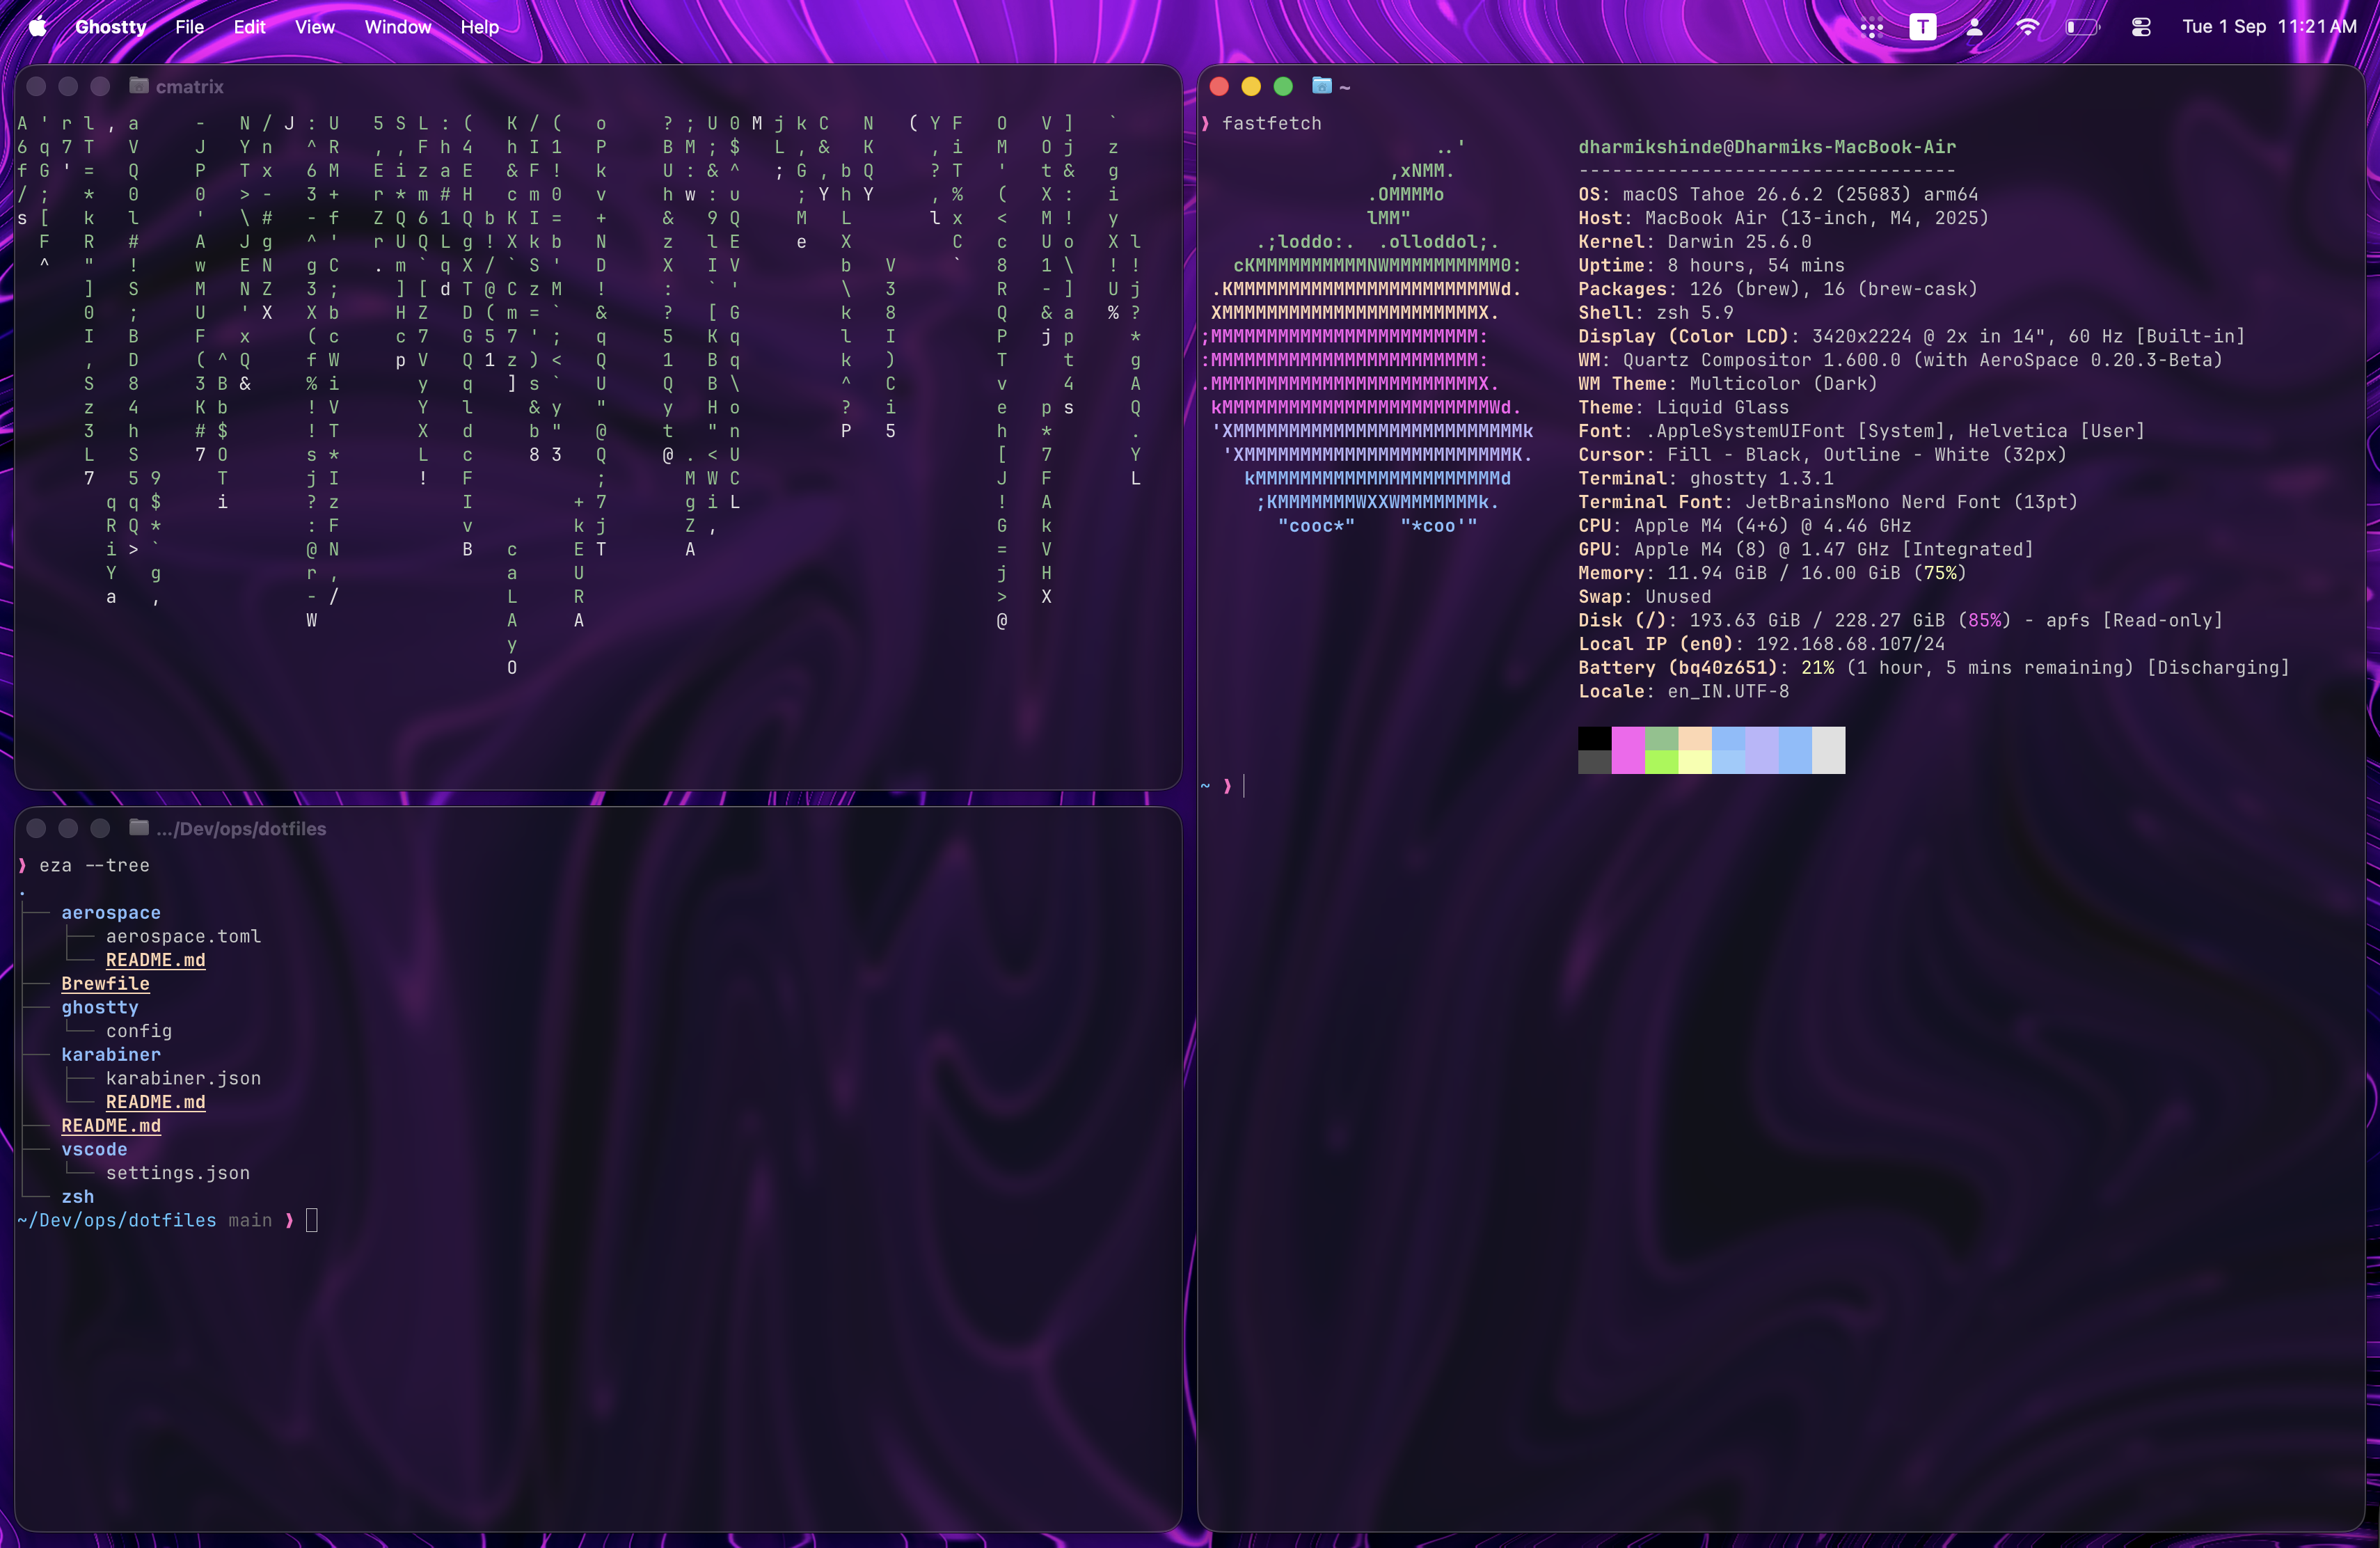Viewport: 2380px width, 1548px height.
Task: Click the zsh folder entry
Action: click(78, 1197)
